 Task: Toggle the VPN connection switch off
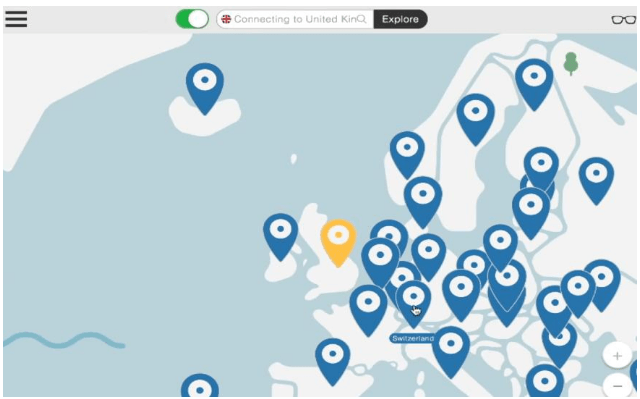[192, 19]
